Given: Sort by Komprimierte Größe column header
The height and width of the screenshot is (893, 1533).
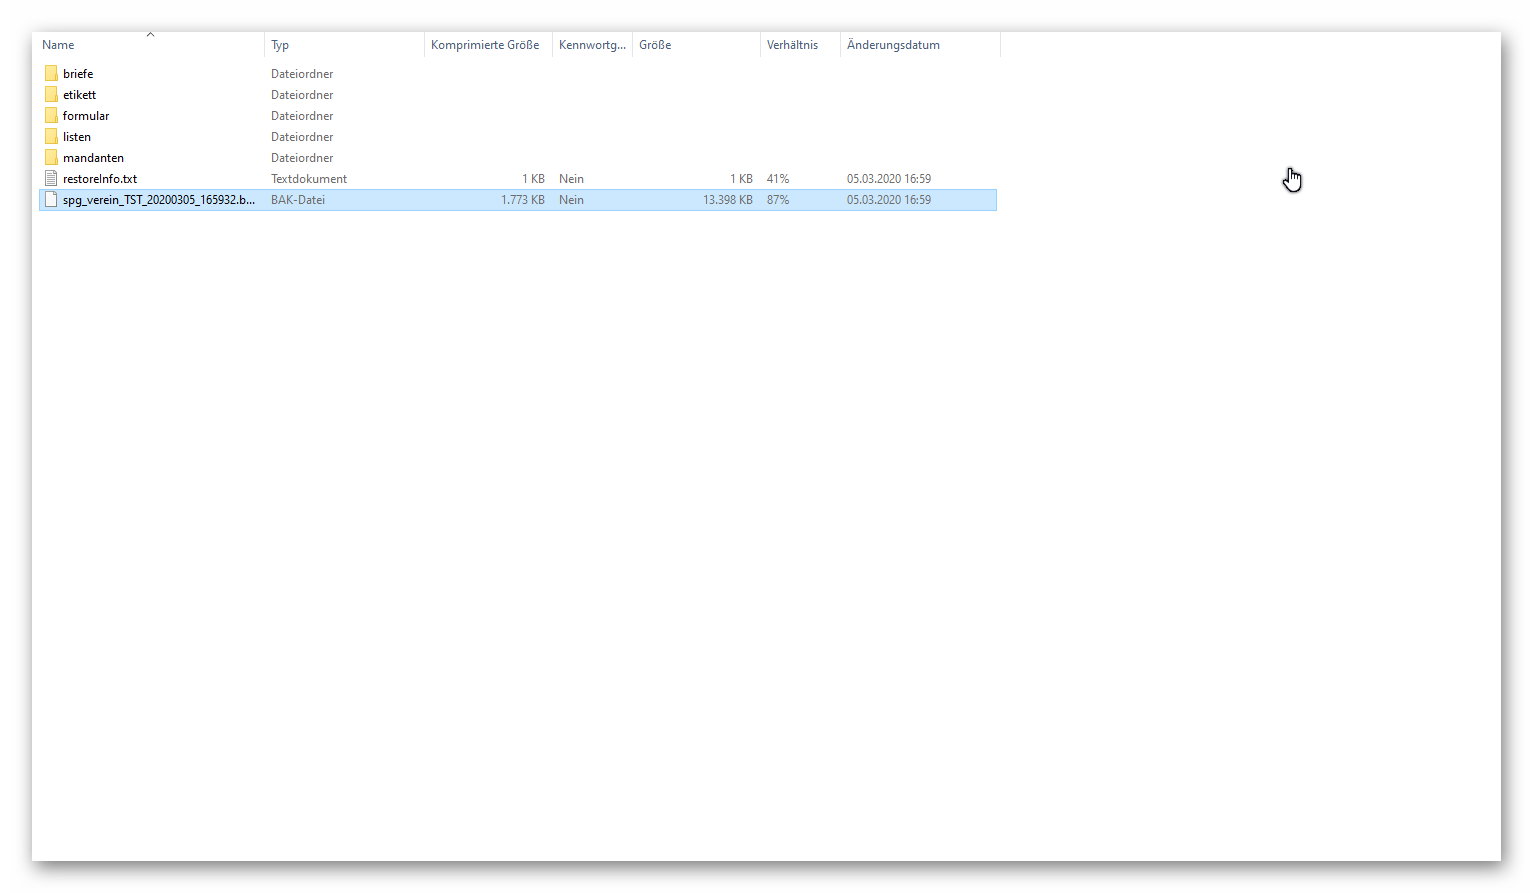Looking at the screenshot, I should tap(485, 45).
